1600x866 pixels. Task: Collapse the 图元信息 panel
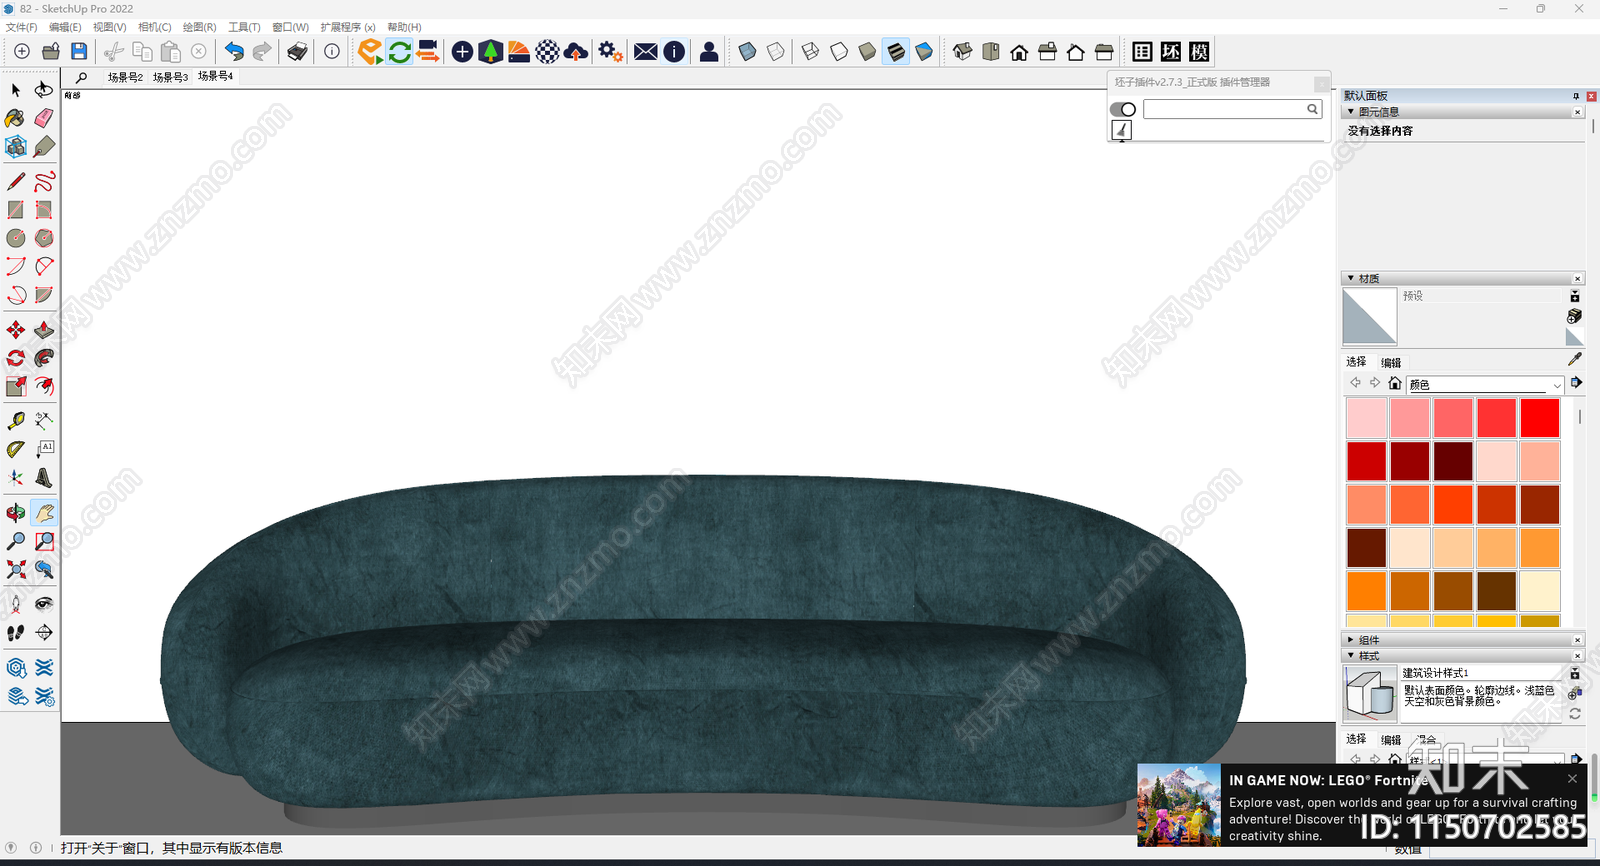click(x=1351, y=112)
